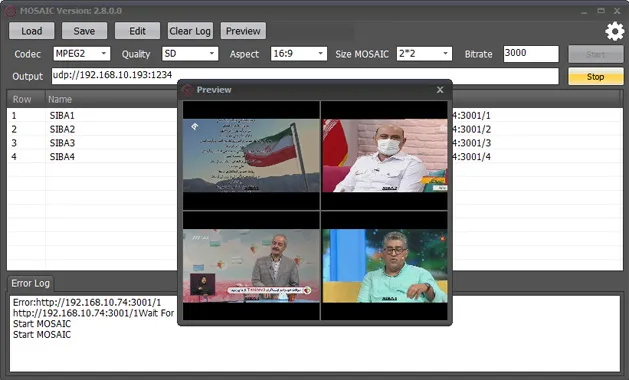The width and height of the screenshot is (629, 380).
Task: Expand the Codec MPEG2 dropdown
Action: [82, 54]
